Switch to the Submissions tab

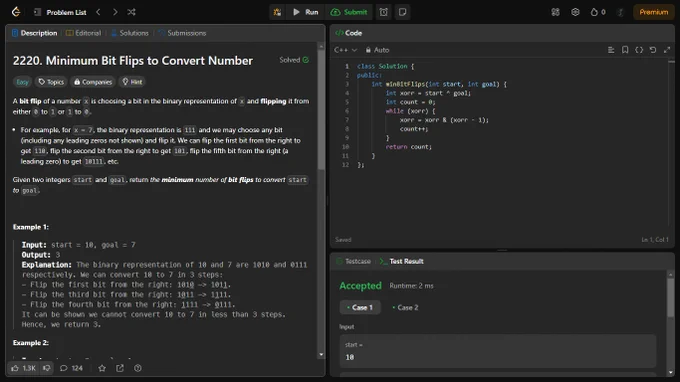point(182,33)
